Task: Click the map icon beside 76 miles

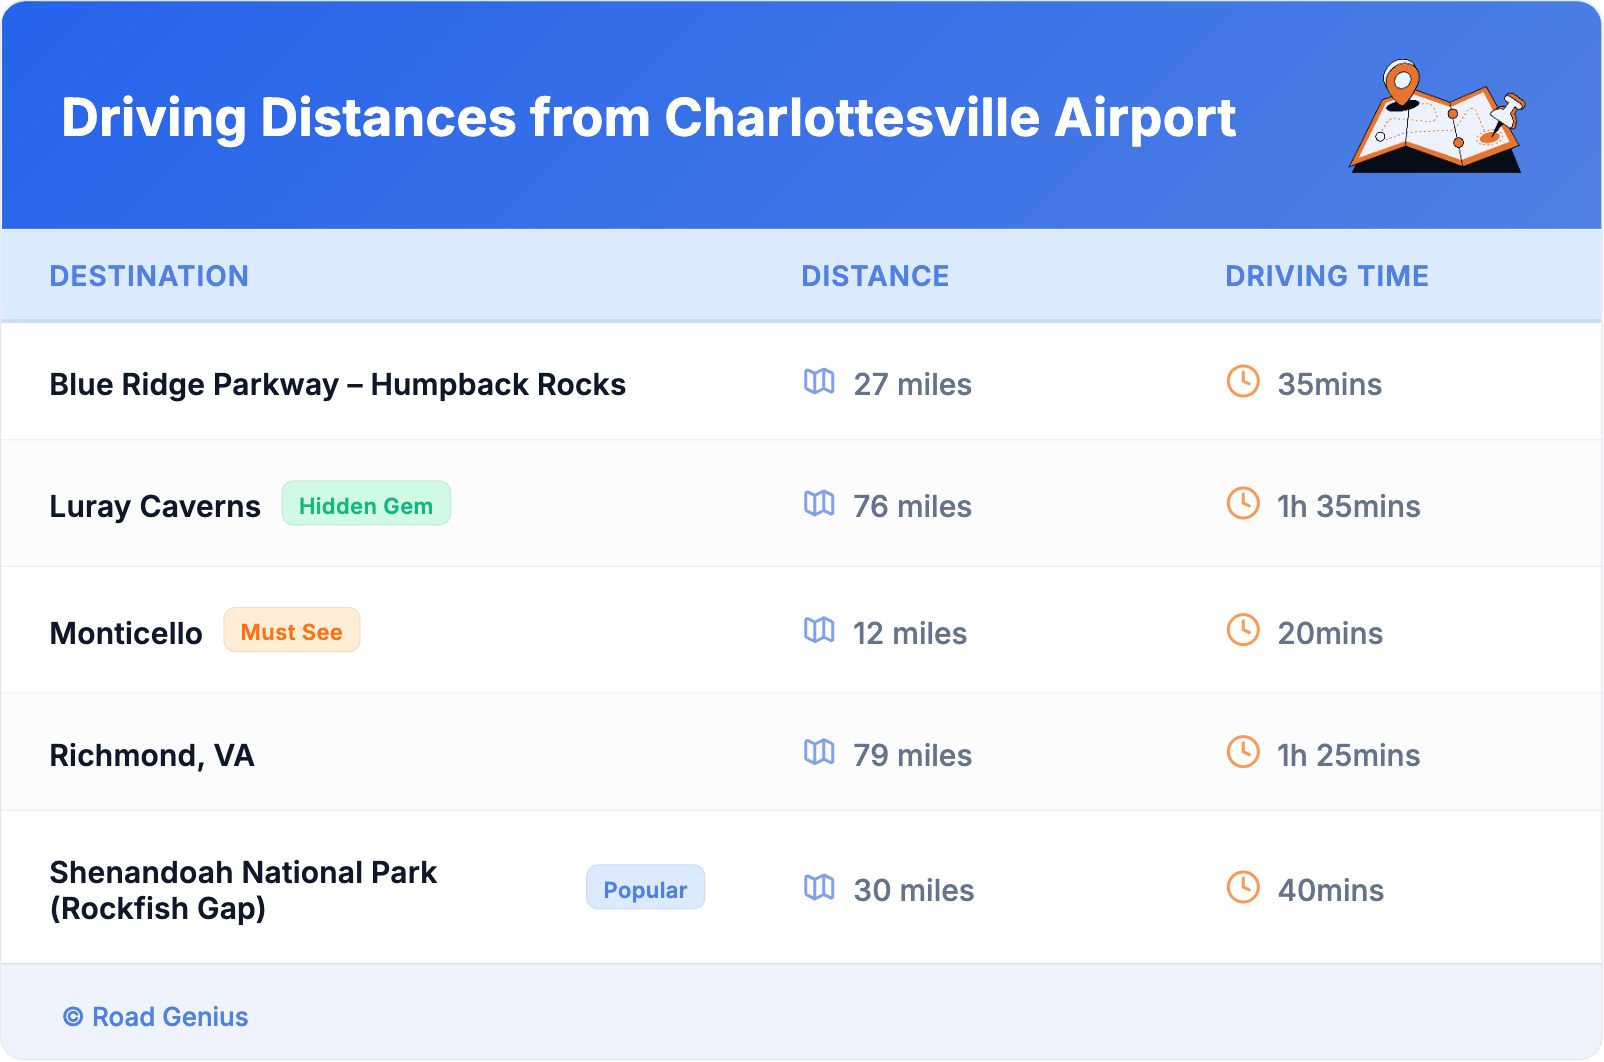Action: tap(819, 504)
